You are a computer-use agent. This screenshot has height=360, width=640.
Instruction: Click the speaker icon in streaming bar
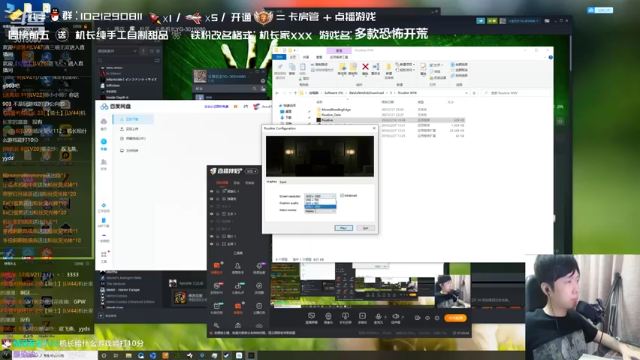[x=395, y=316]
